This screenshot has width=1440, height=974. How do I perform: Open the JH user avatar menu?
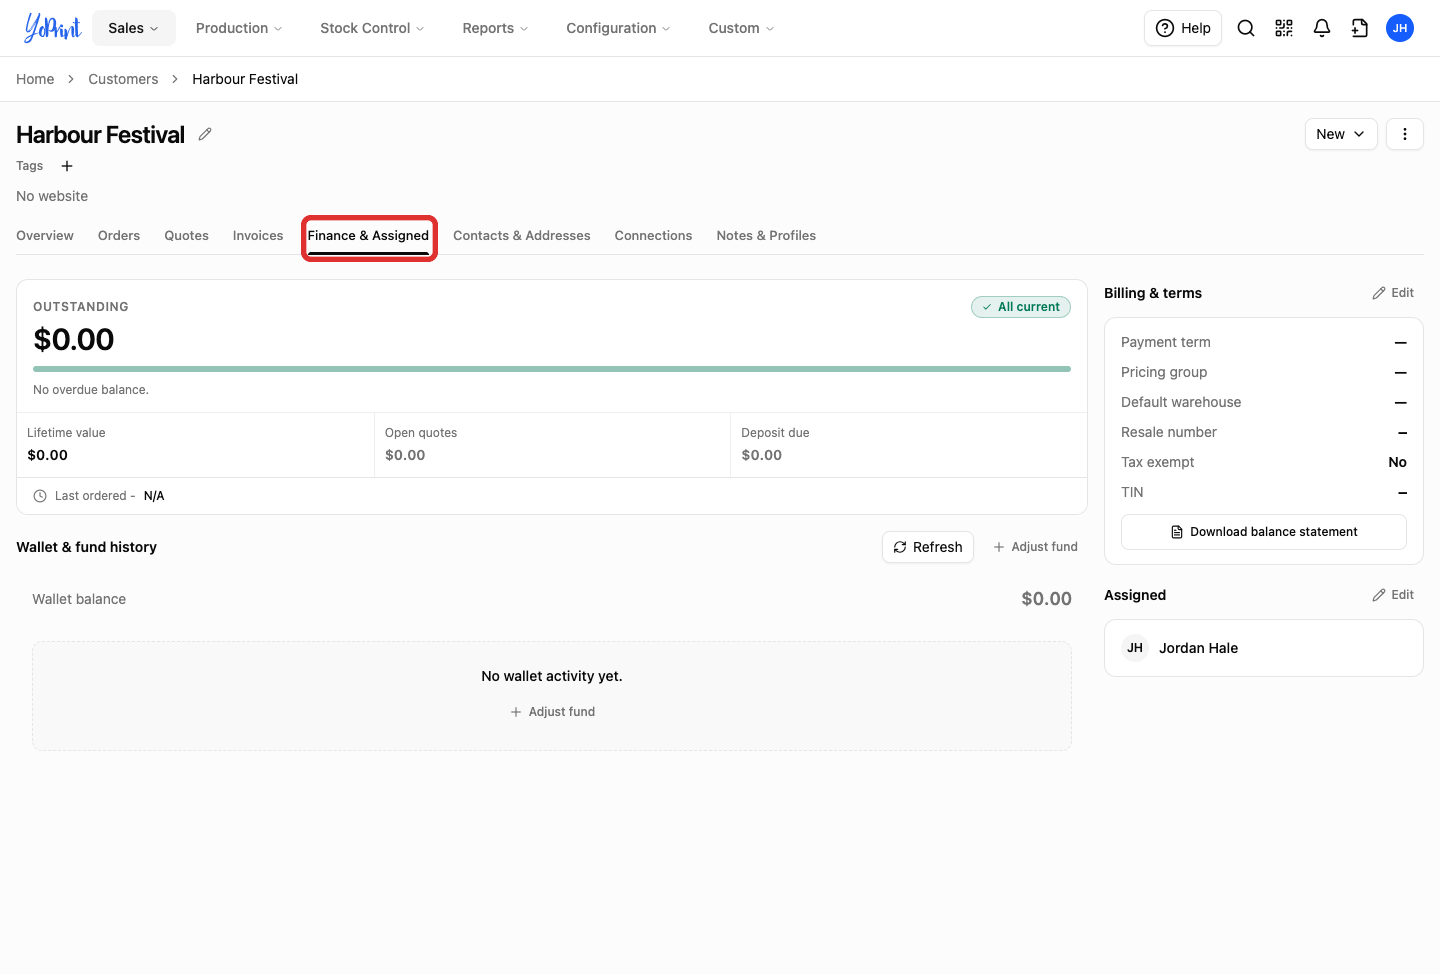tap(1400, 28)
